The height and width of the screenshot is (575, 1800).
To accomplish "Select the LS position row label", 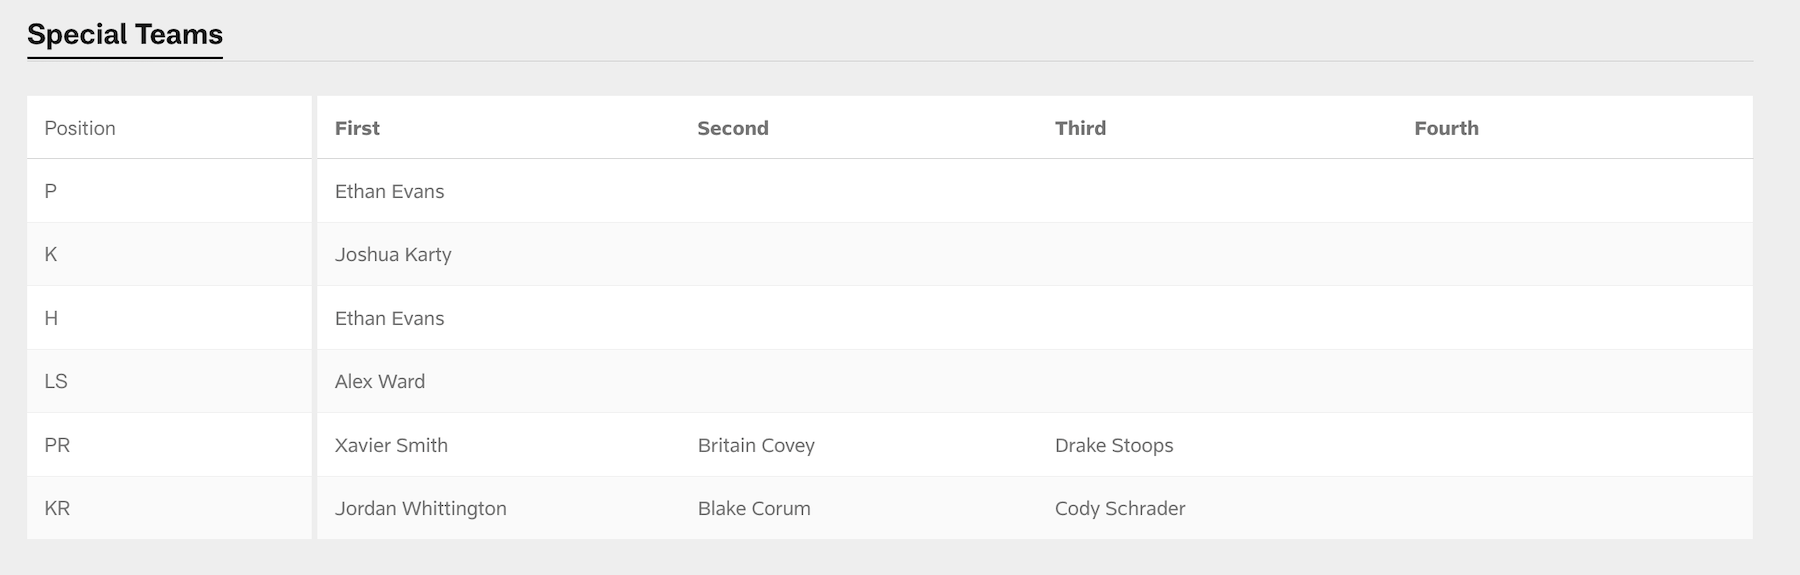I will [x=56, y=381].
